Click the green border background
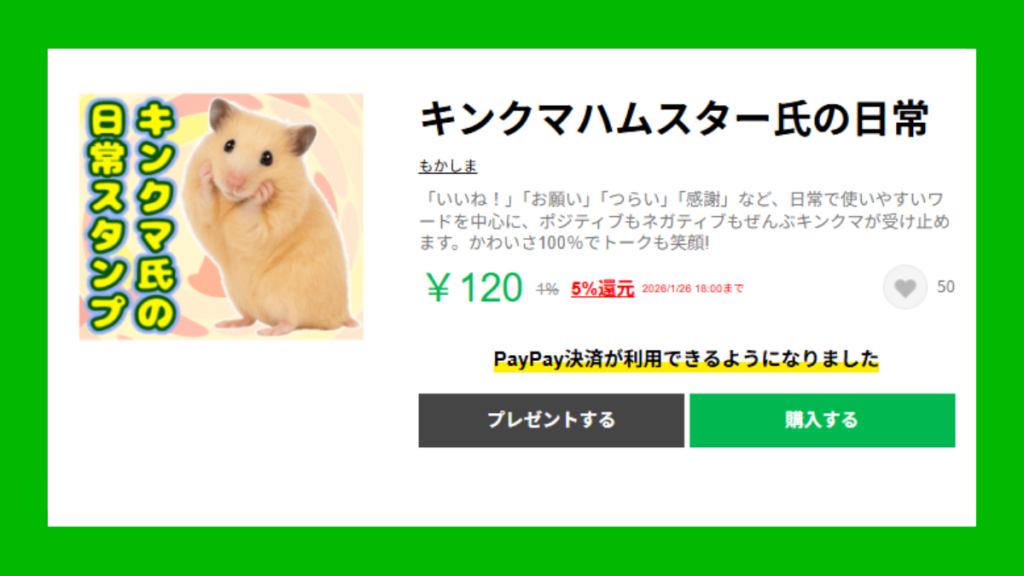Screen dimensions: 1024x576 pos(512,24)
